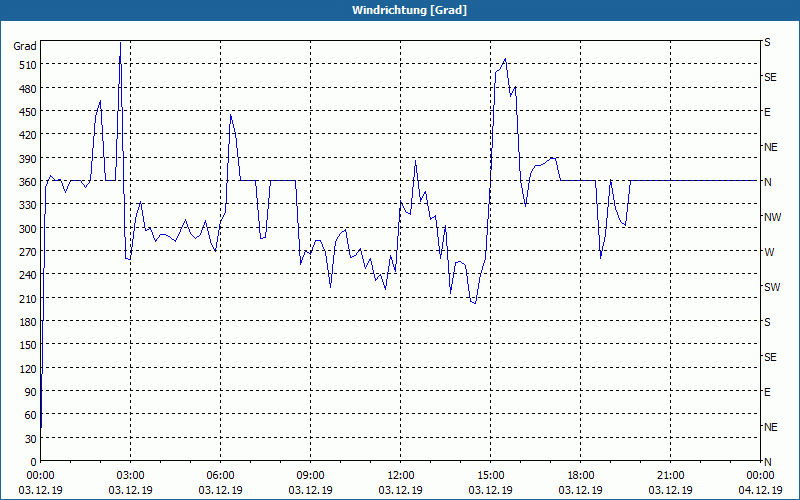Click the W compass label on the right axis

click(x=769, y=252)
